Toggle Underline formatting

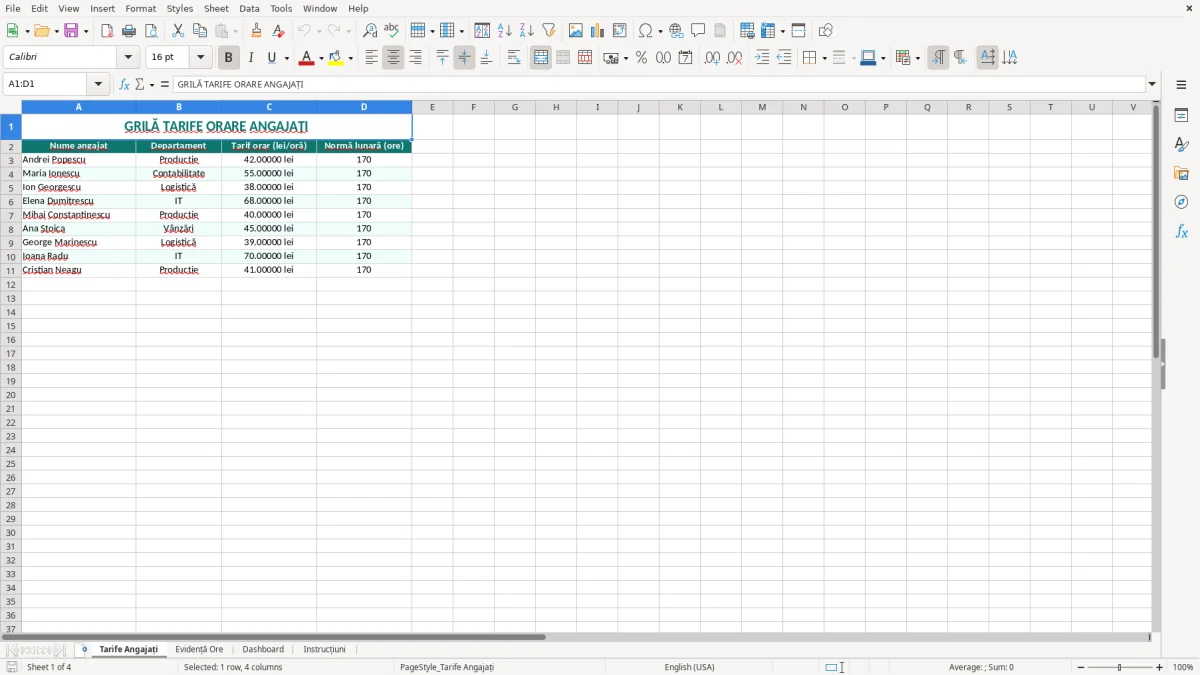pyautogui.click(x=271, y=58)
